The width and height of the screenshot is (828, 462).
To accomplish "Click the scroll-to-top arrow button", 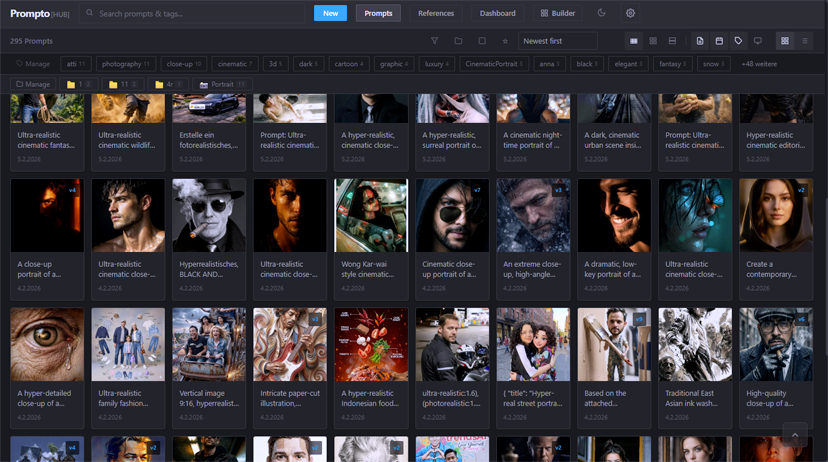I will (x=795, y=435).
